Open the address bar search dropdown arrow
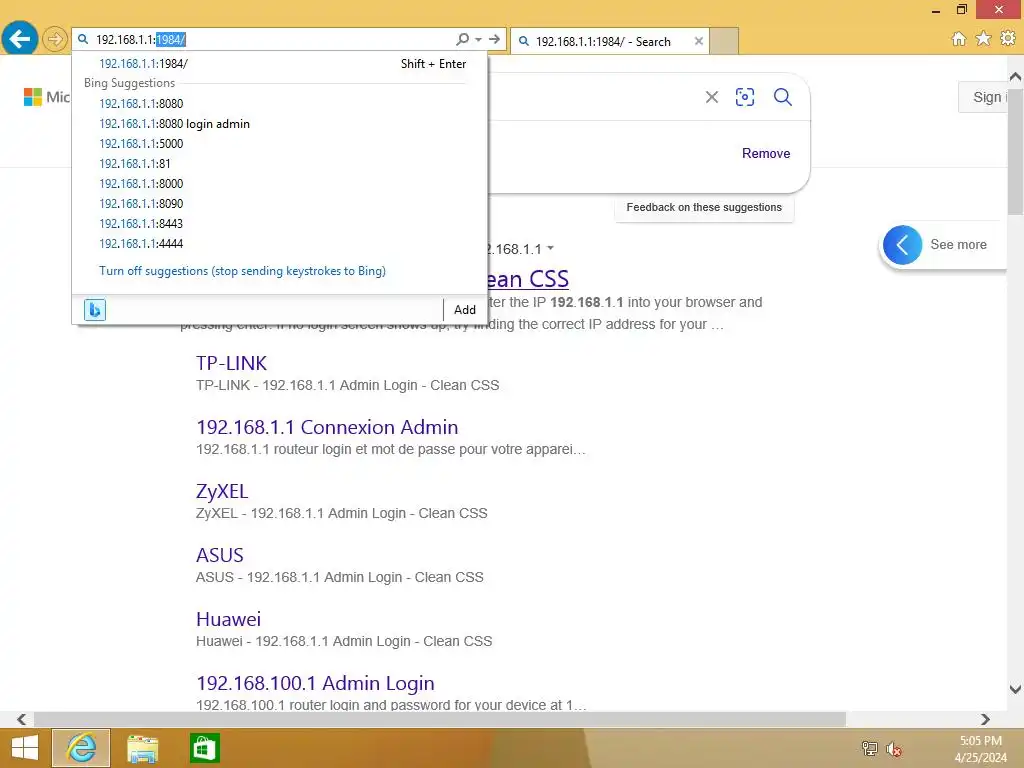1024x768 pixels. 479,39
